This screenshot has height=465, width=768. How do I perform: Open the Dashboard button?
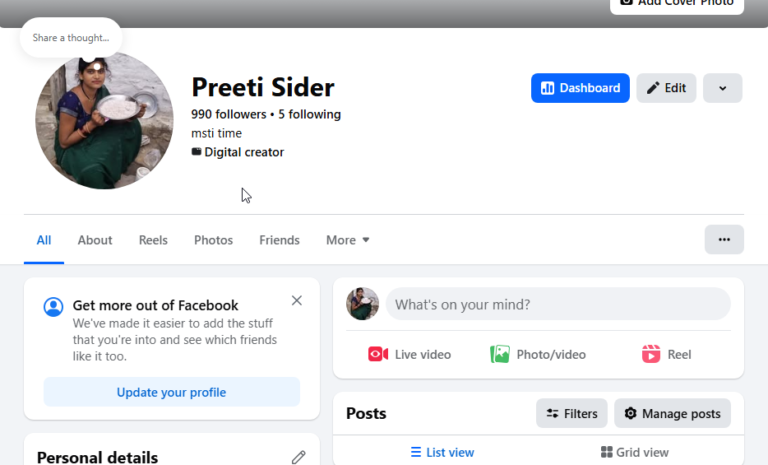580,88
